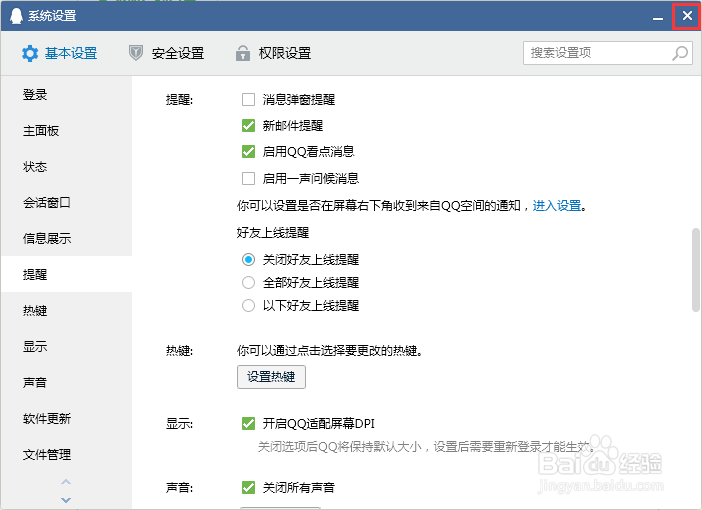The image size is (702, 510).
Task: Select the 全部好友上线提醒 radio button
Action: 248,283
